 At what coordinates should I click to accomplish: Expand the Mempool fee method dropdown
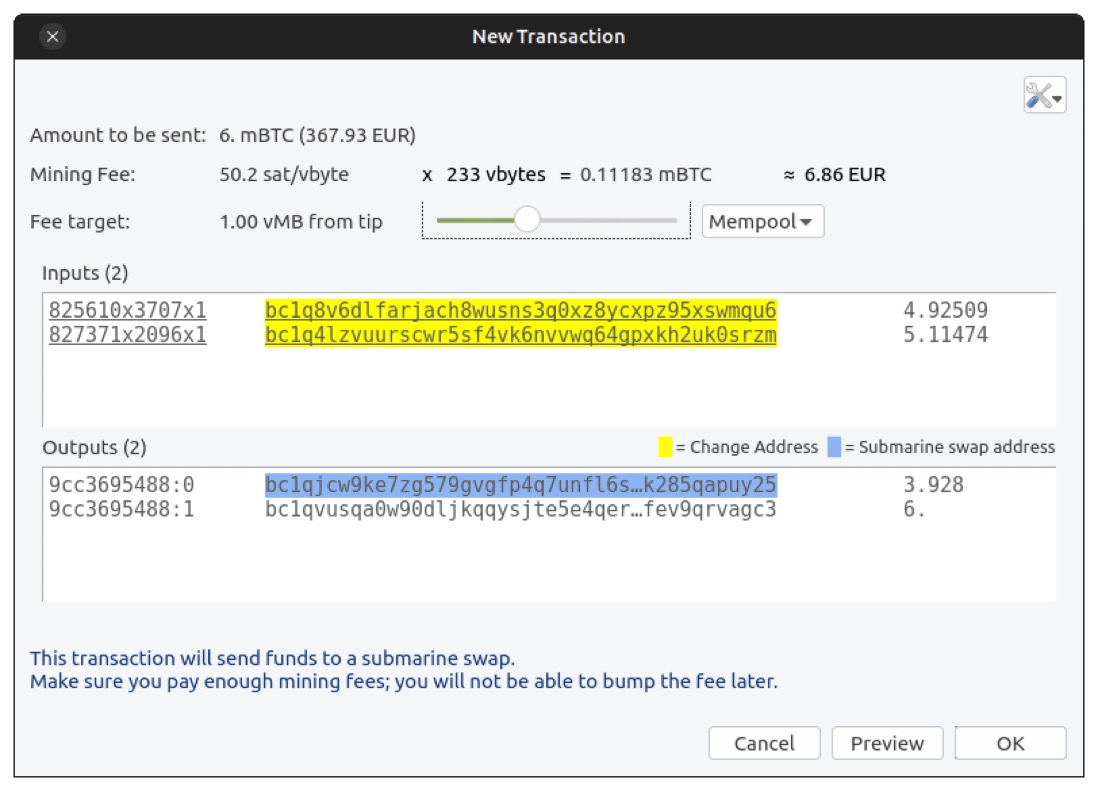tap(762, 222)
